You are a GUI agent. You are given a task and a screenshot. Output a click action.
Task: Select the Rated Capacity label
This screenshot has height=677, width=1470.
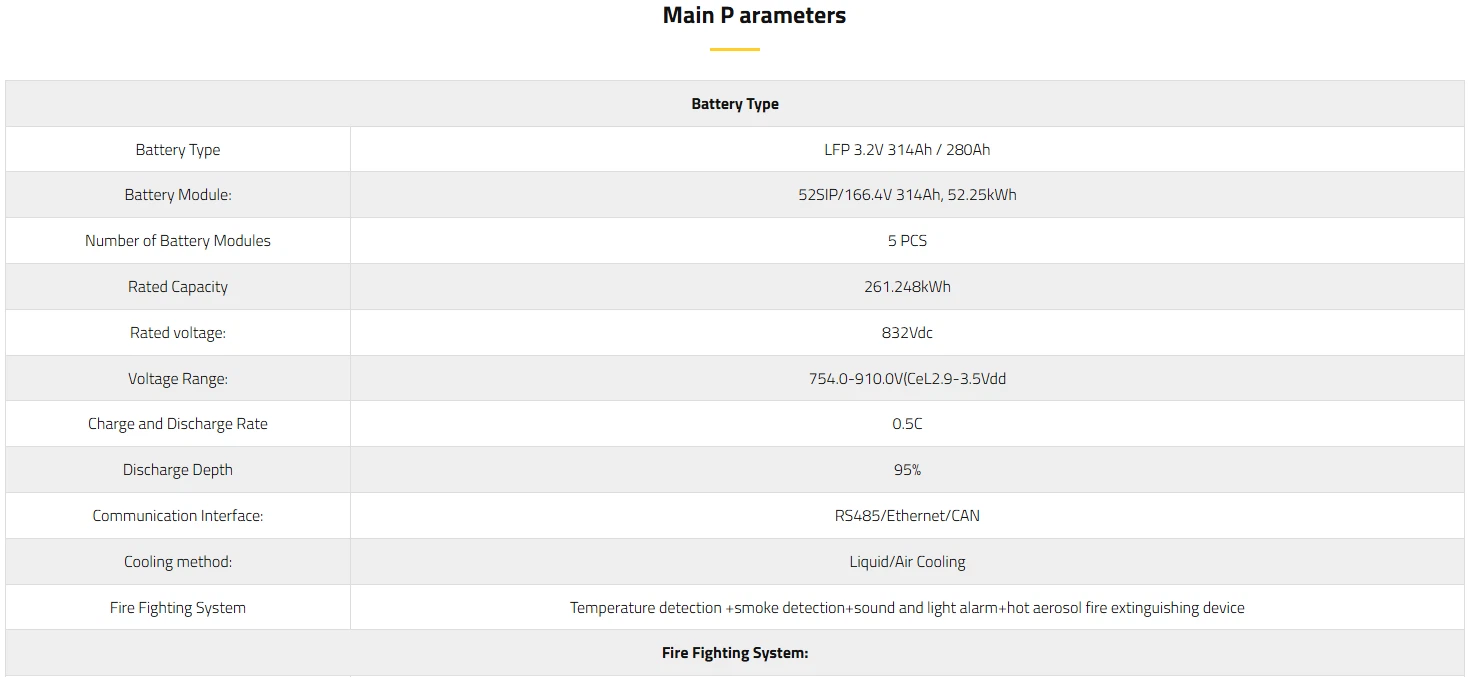178,287
